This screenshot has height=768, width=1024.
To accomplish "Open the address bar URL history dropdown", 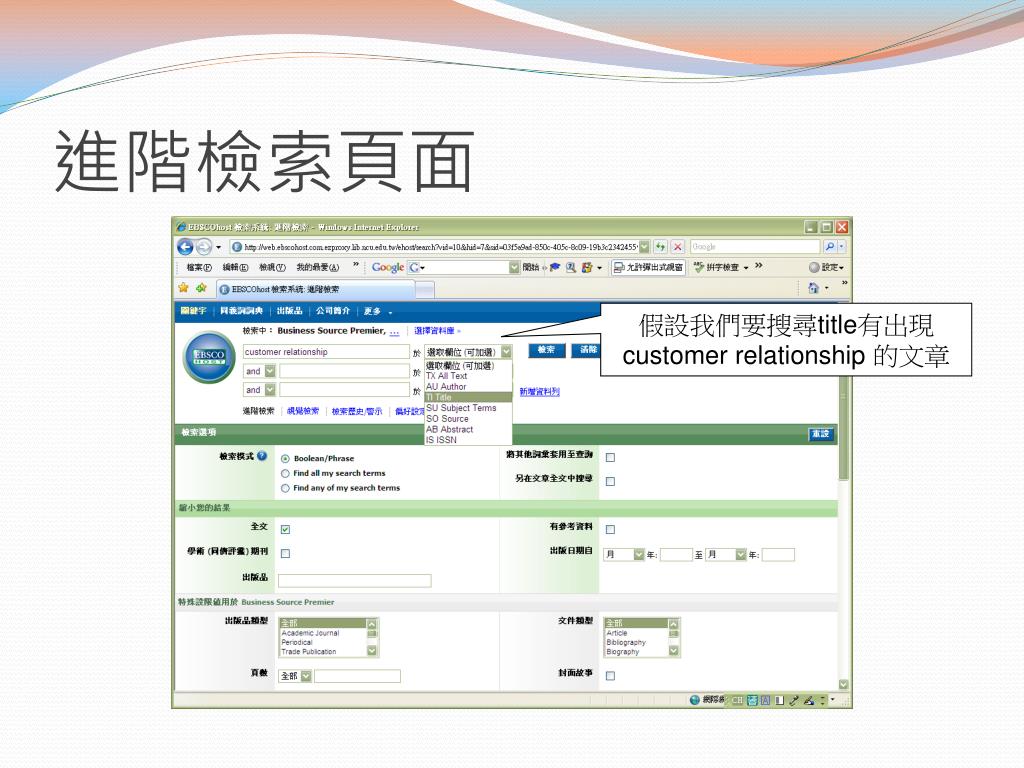I will pyautogui.click(x=644, y=247).
